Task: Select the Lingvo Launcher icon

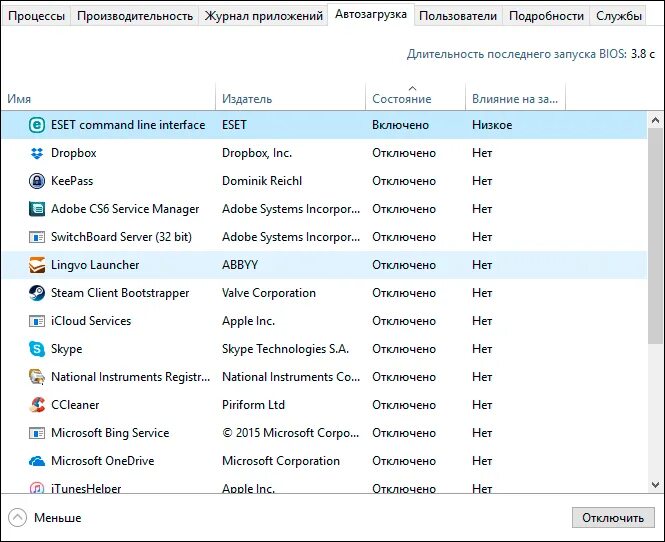Action: click(37, 265)
